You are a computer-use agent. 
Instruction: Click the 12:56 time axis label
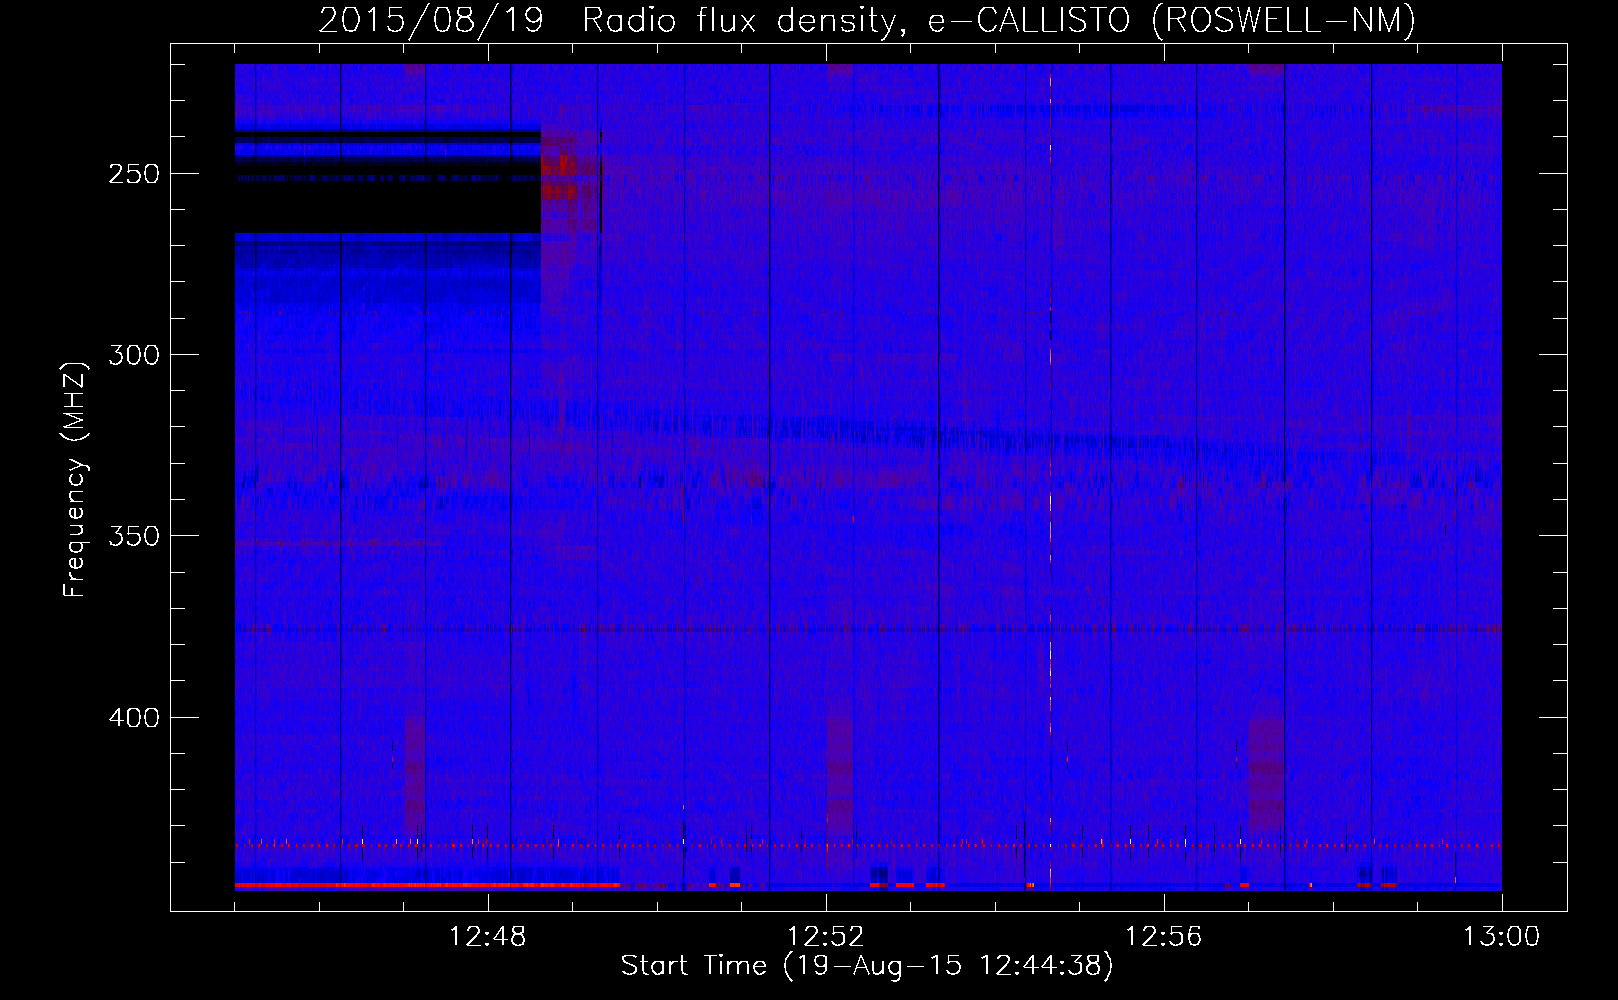point(1164,937)
